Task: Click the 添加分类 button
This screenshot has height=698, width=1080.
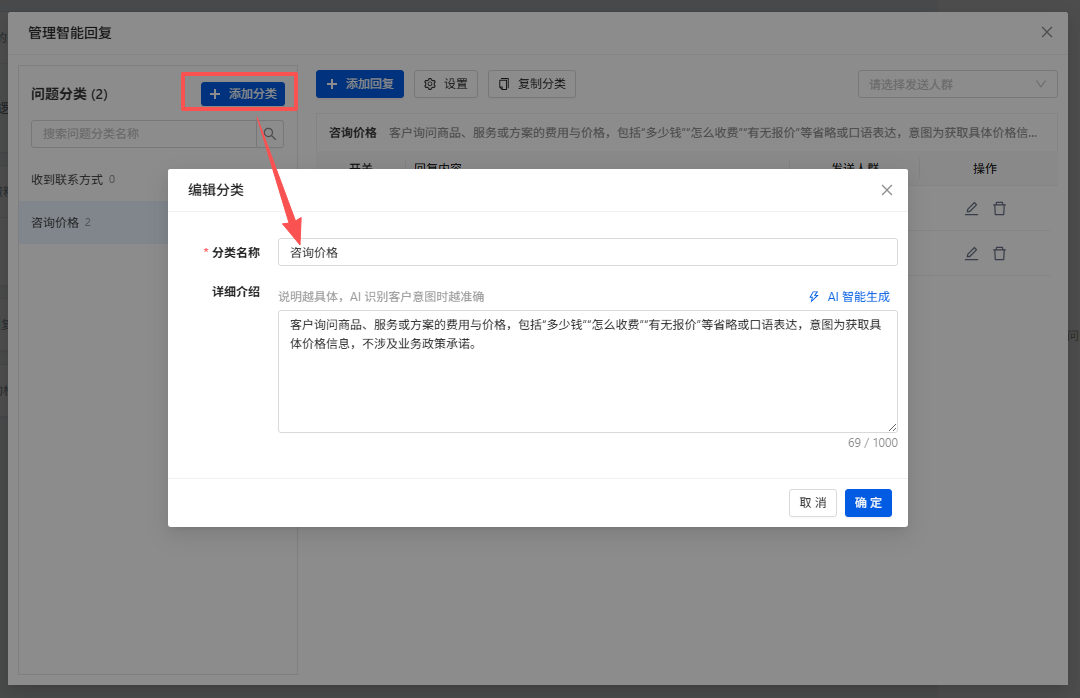Action: point(242,94)
